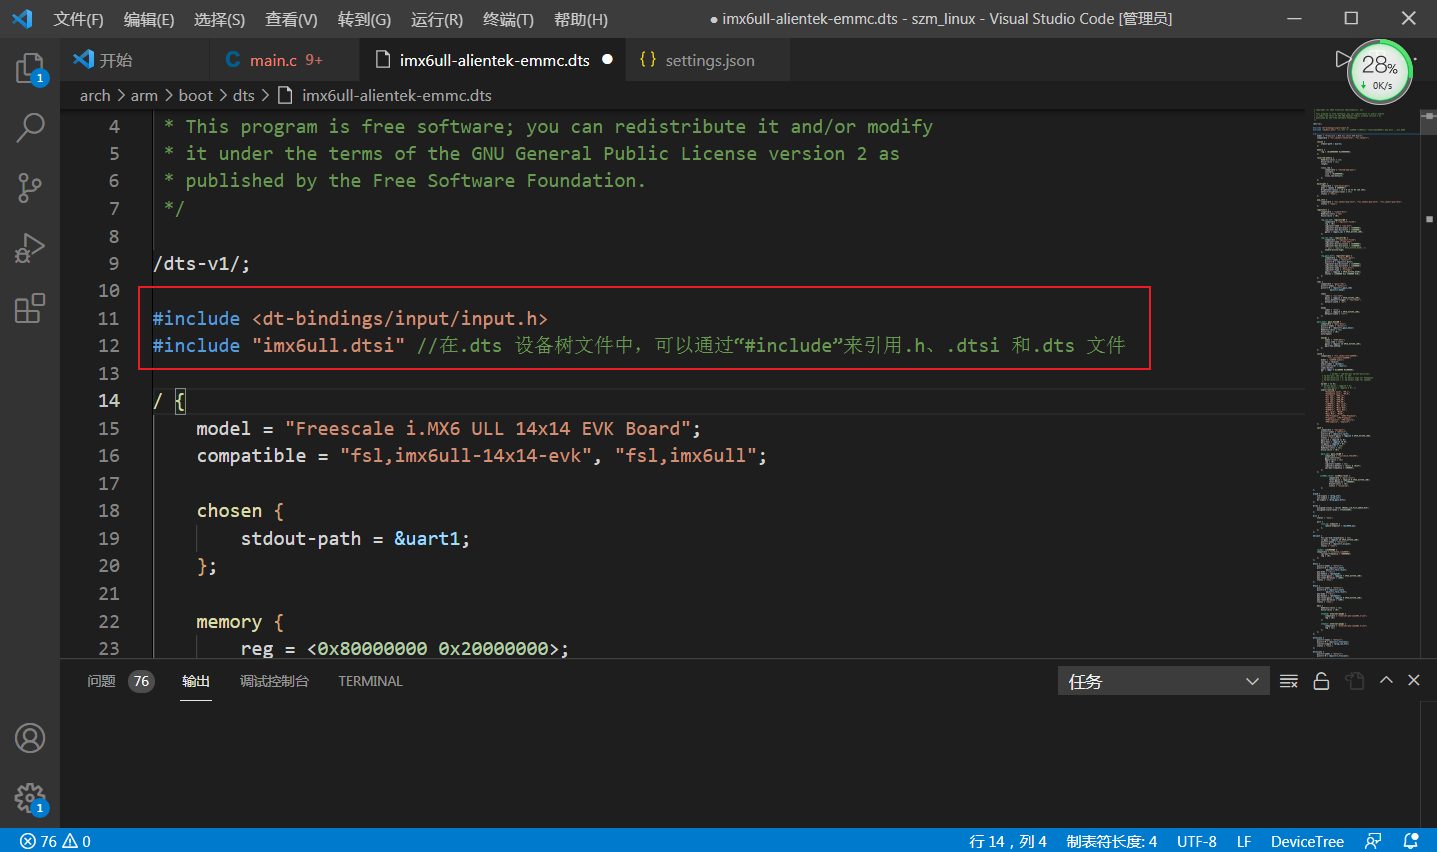1437x852 pixels.
Task: Open the log output file icon
Action: point(1355,681)
